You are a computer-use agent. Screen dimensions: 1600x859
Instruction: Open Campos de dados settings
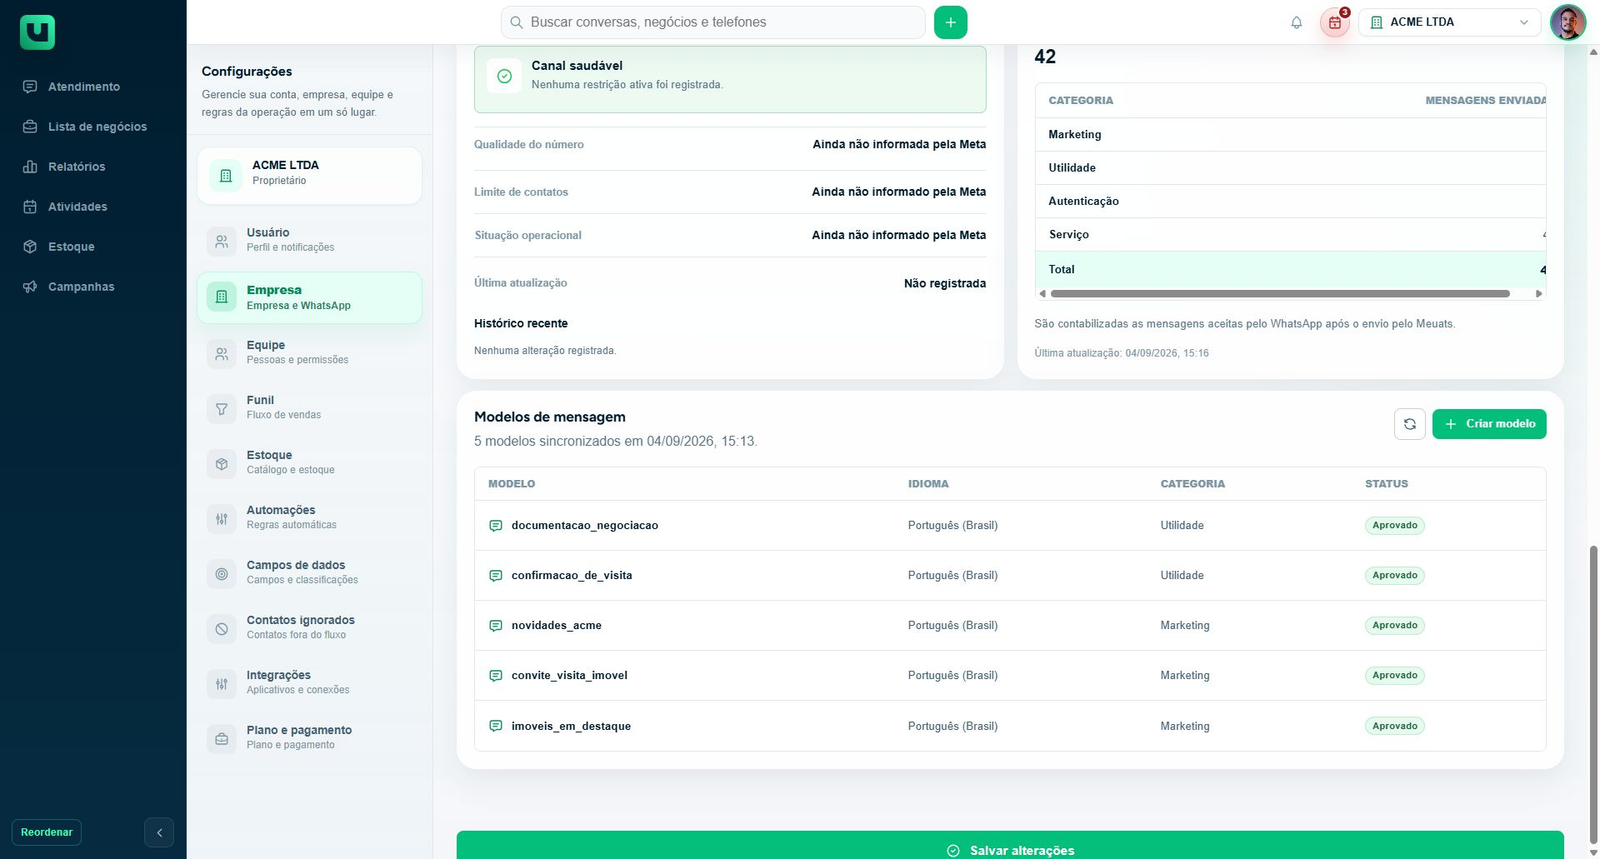pyautogui.click(x=310, y=573)
